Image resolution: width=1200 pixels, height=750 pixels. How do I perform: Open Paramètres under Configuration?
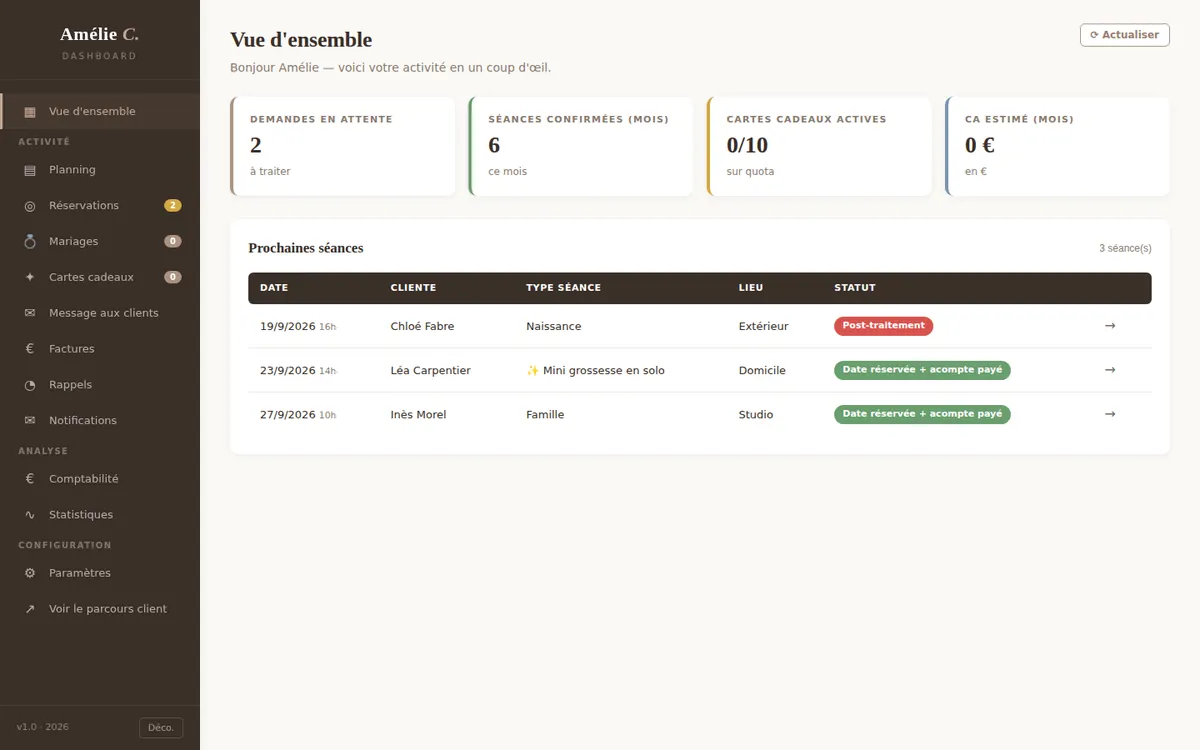[100, 573]
